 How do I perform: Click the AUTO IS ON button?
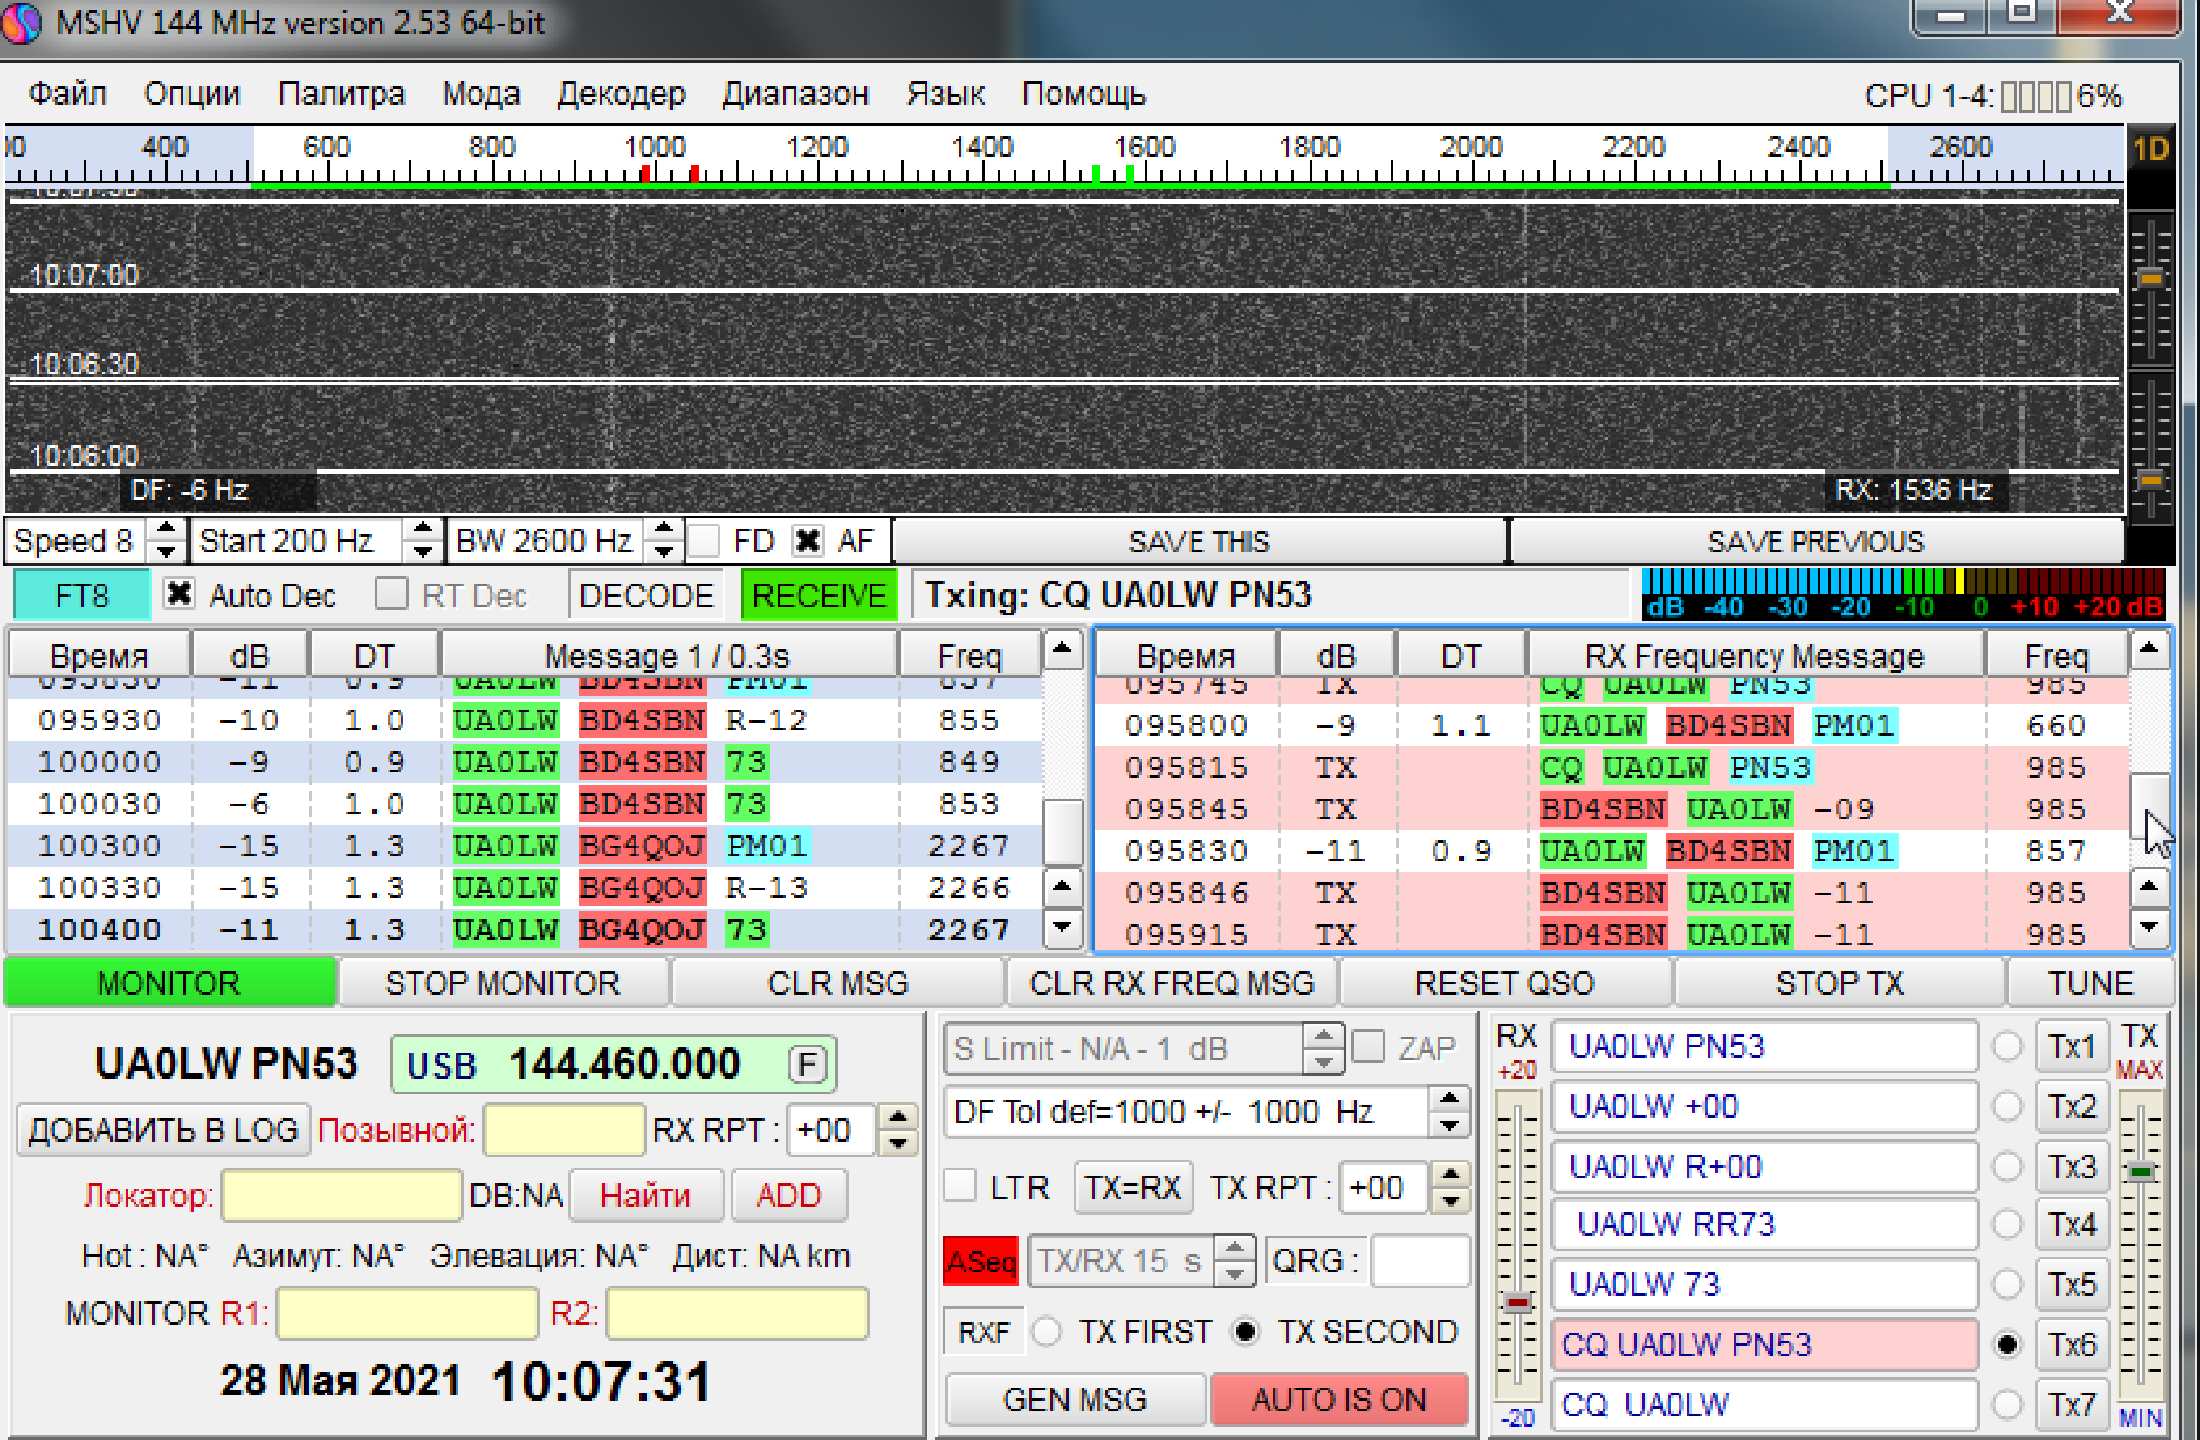pos(1339,1399)
